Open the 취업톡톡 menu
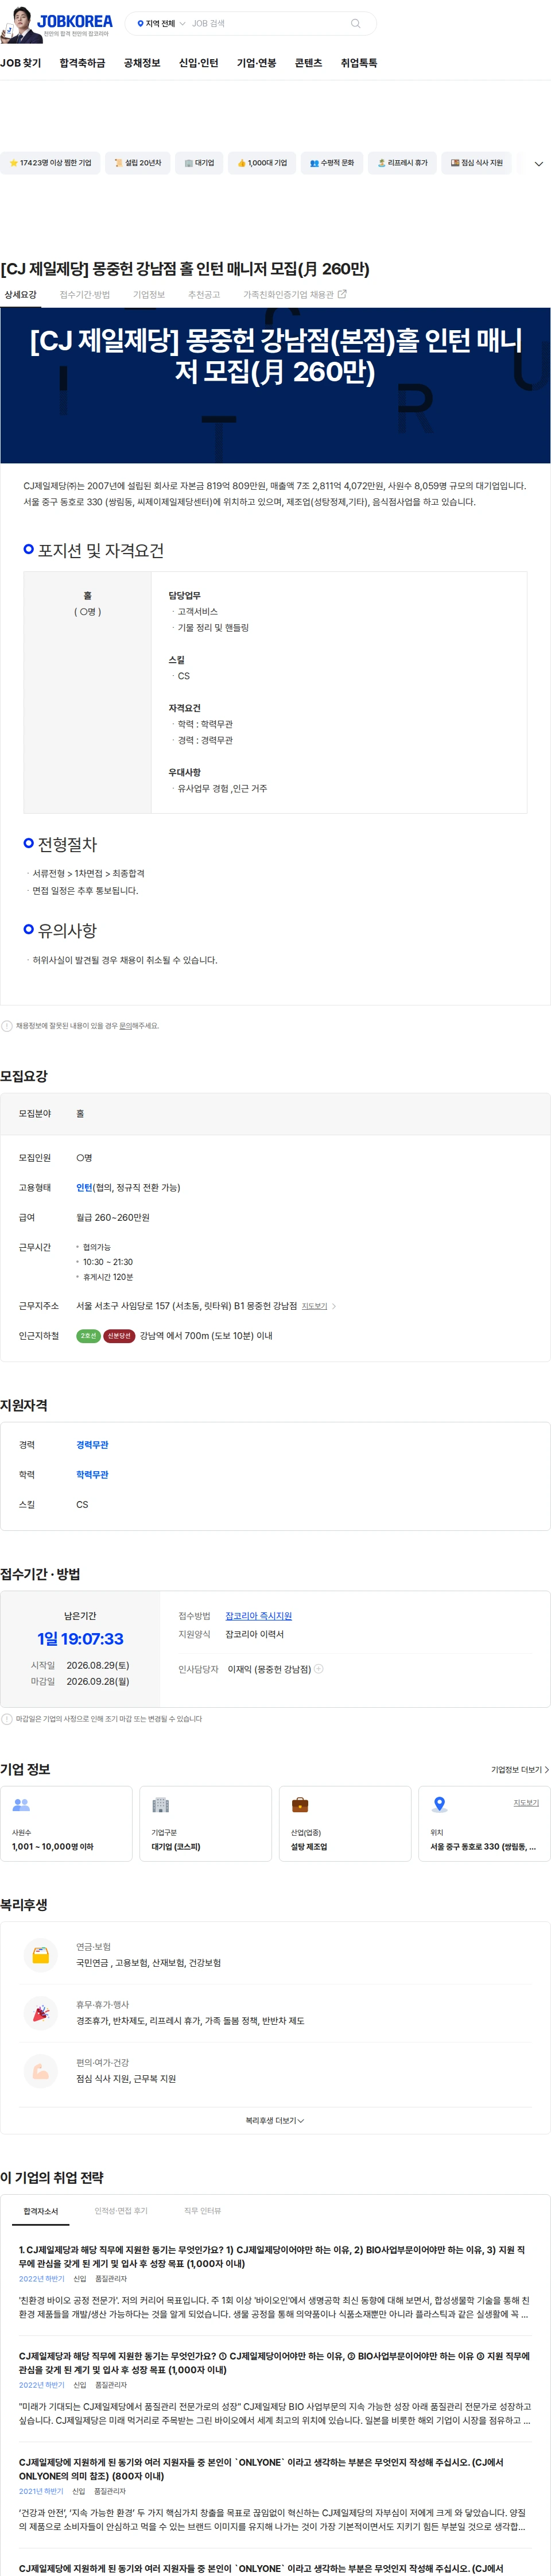551x2576 pixels. (359, 63)
